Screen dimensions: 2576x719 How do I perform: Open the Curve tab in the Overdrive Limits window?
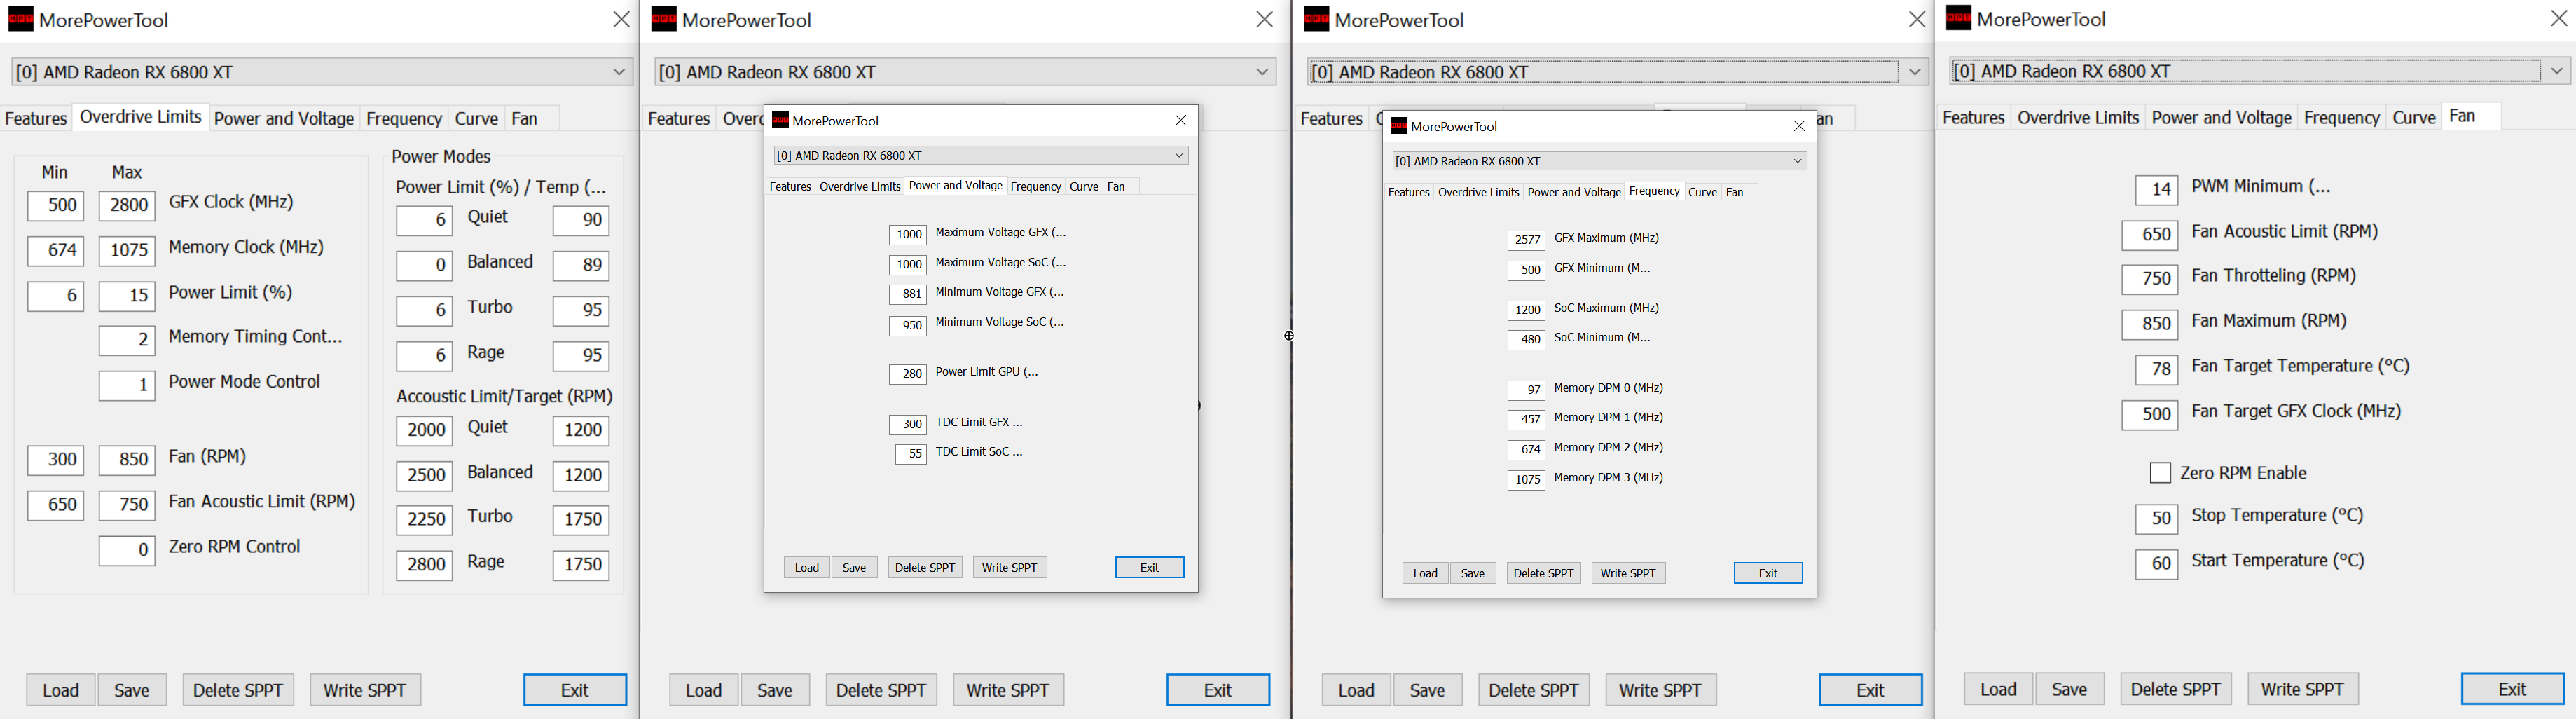pyautogui.click(x=476, y=118)
